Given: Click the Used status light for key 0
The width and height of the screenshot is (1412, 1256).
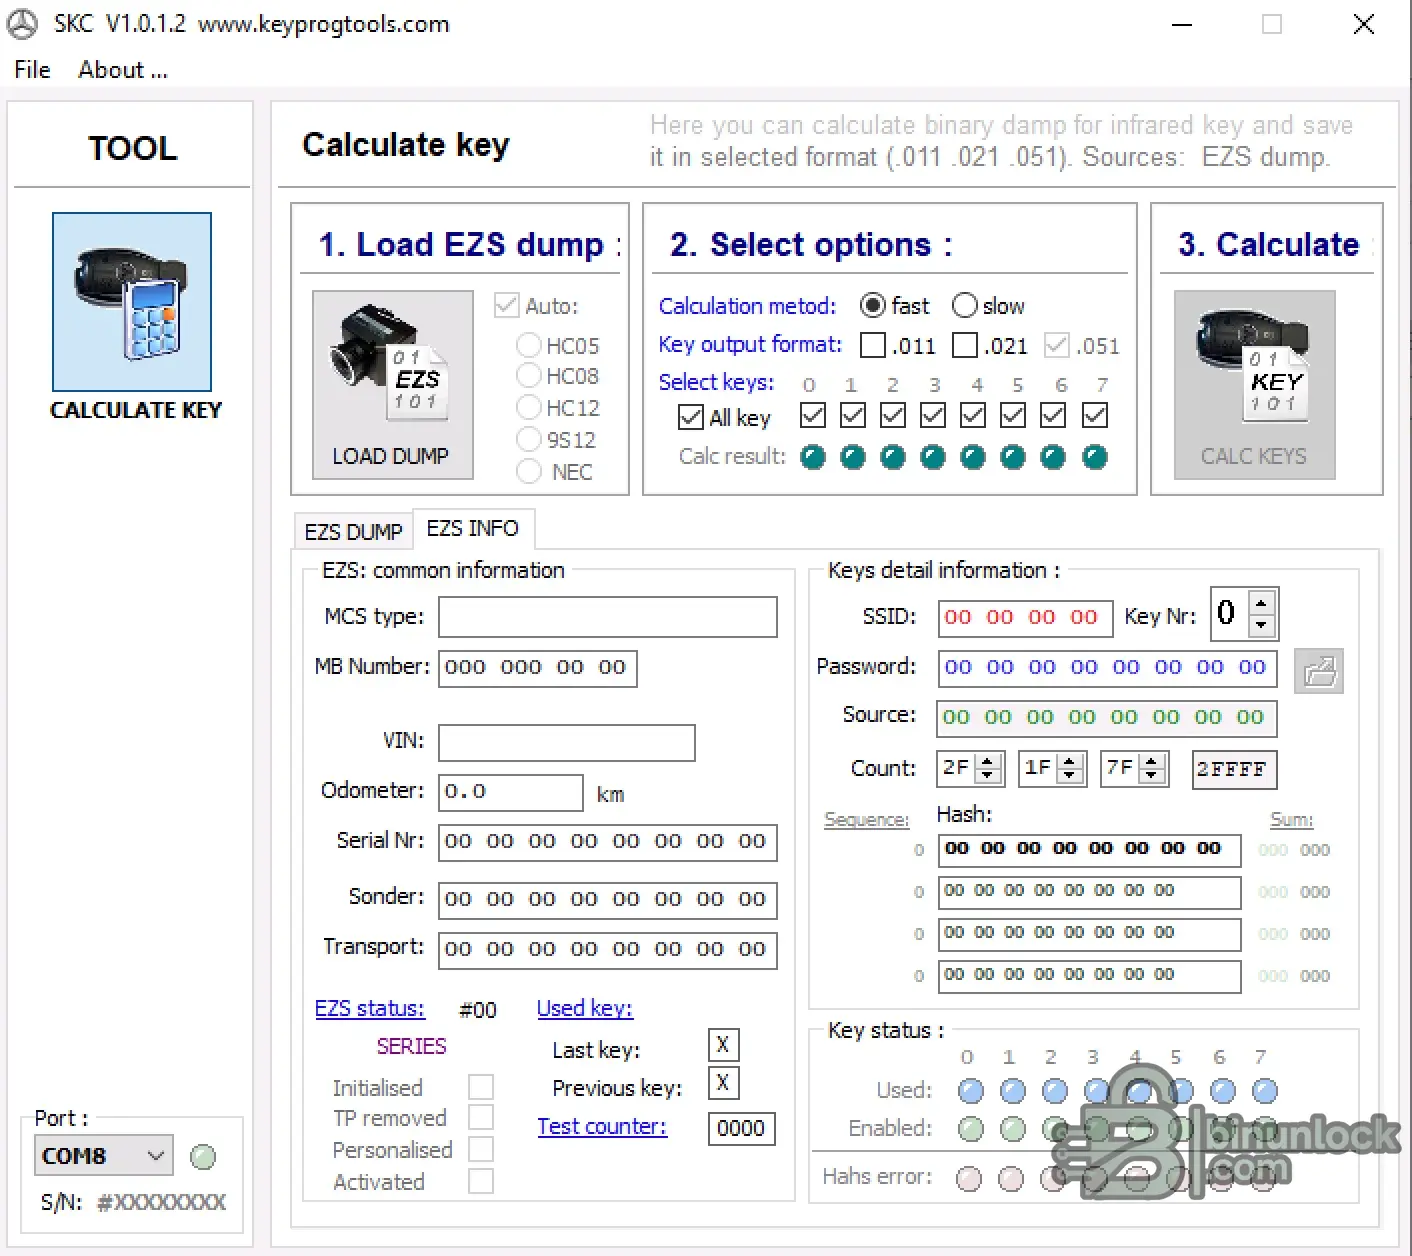Looking at the screenshot, I should coord(970,1091).
